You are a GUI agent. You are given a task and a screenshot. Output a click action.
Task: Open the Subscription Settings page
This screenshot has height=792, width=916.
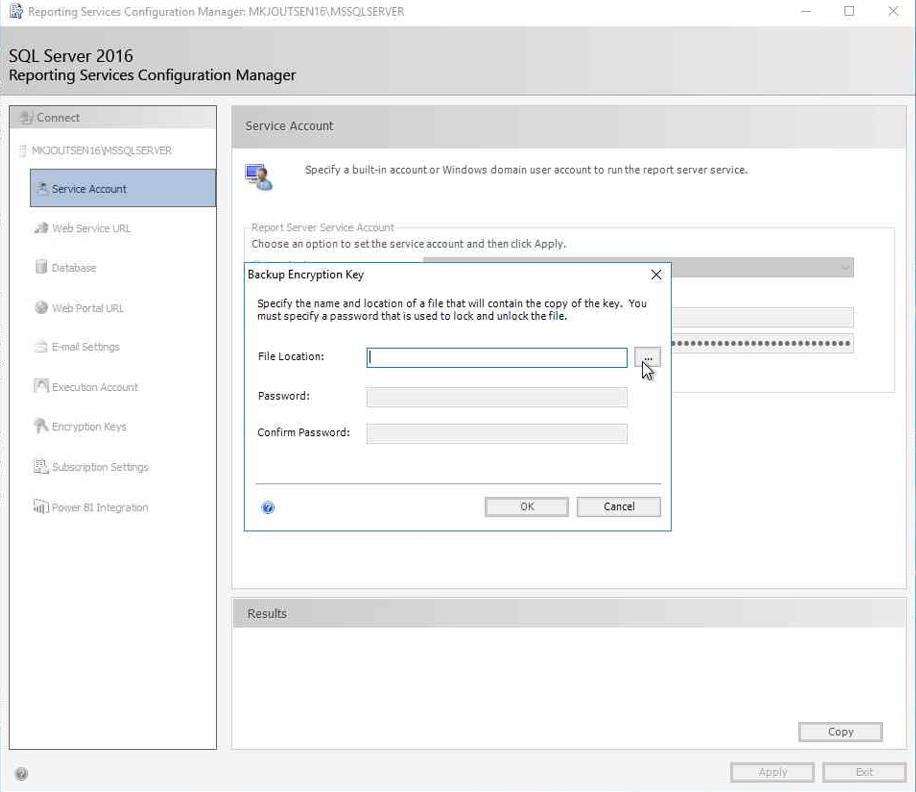[100, 467]
